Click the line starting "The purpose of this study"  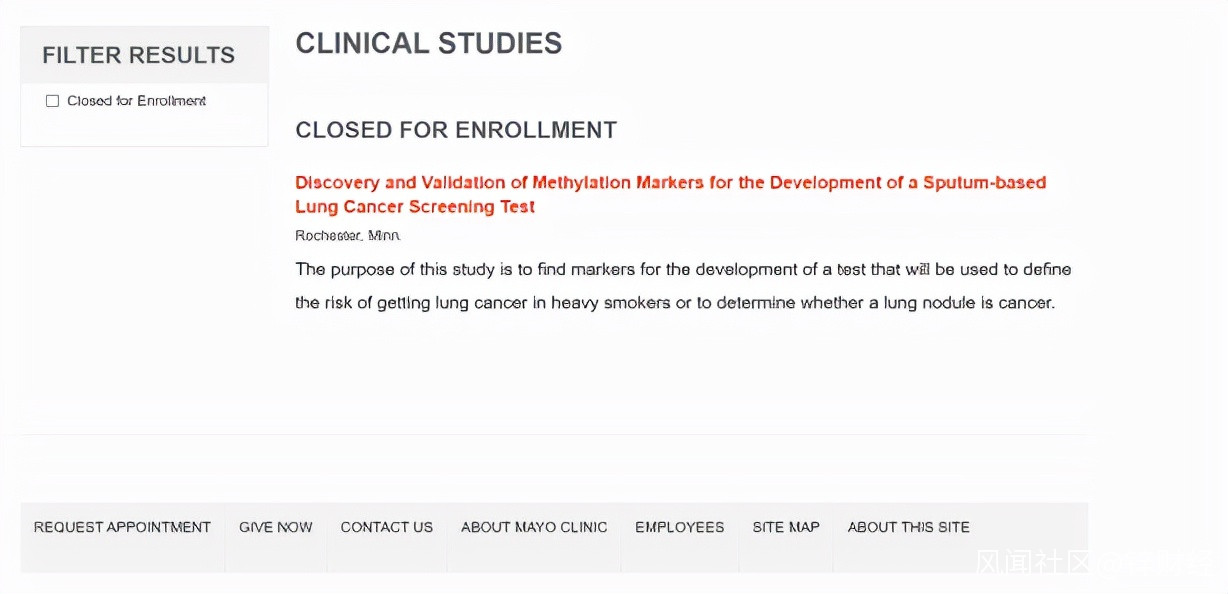[683, 269]
